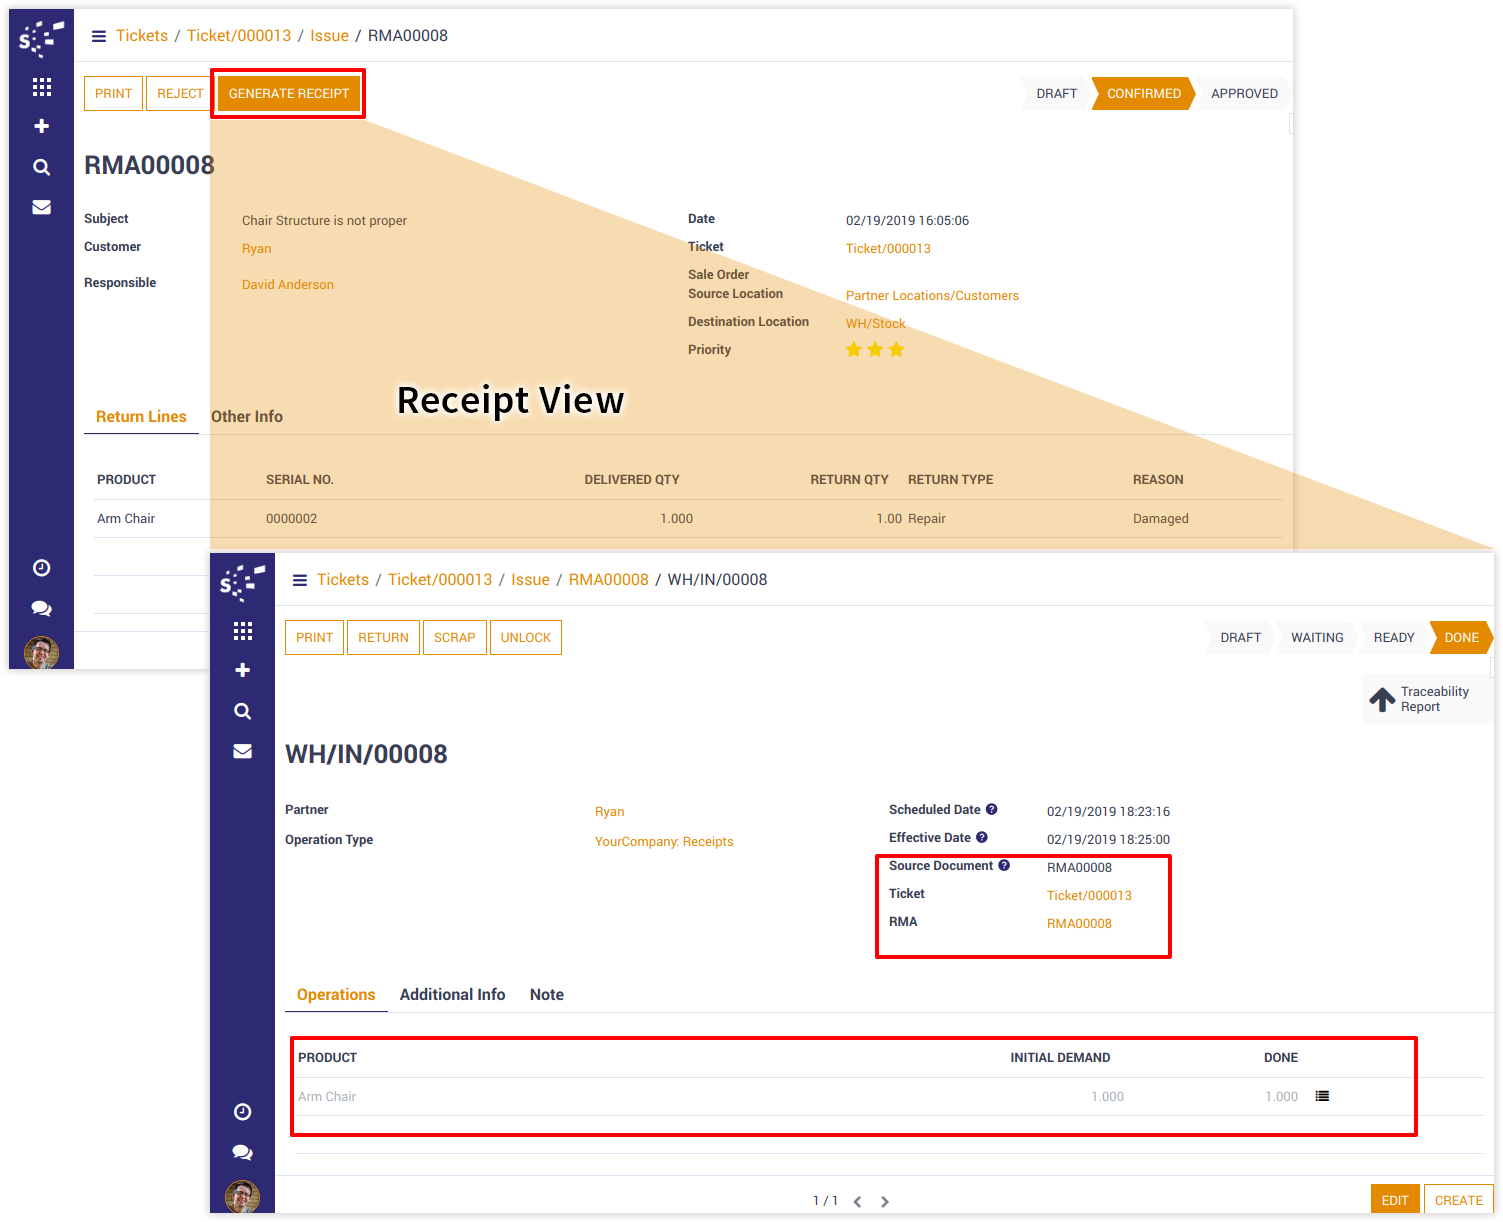Toggle hamburger menu beside lower Tickets breadcrumb

299,580
